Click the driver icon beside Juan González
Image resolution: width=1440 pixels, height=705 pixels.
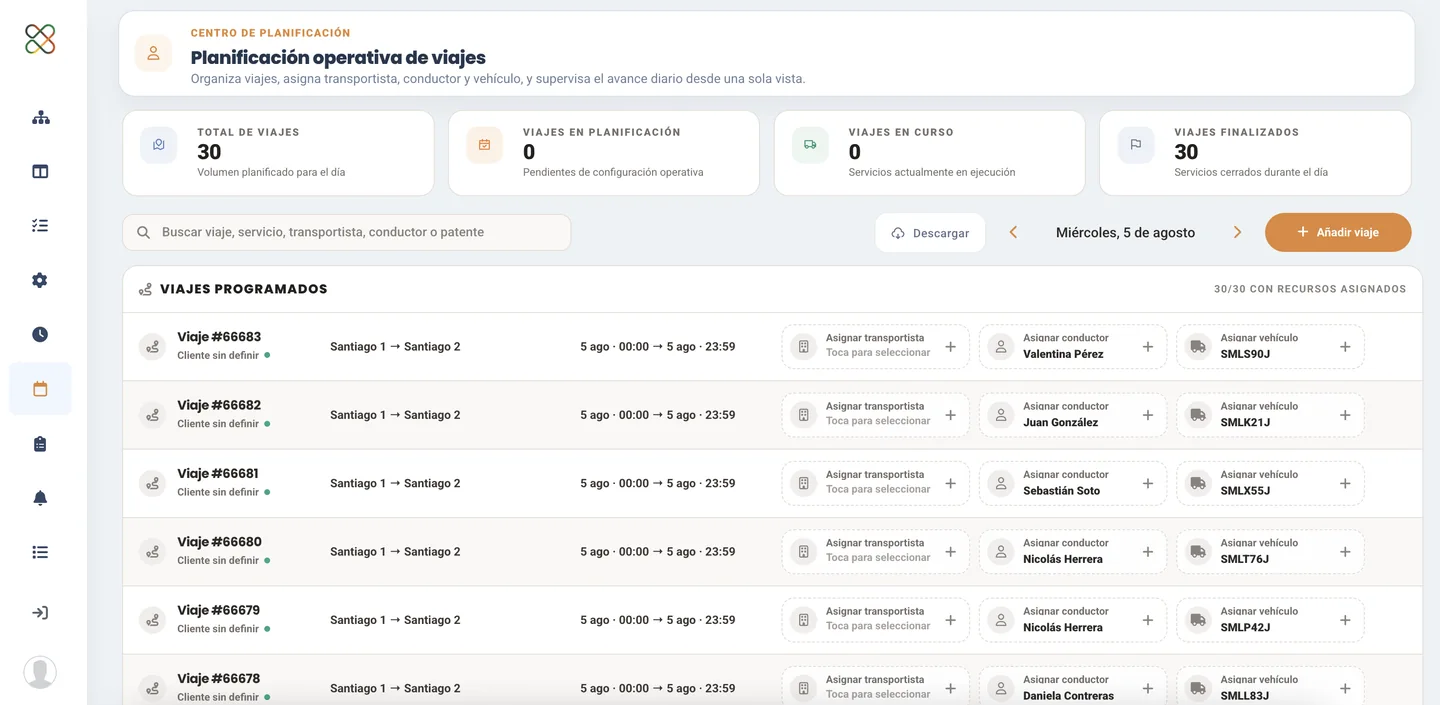pos(1000,415)
